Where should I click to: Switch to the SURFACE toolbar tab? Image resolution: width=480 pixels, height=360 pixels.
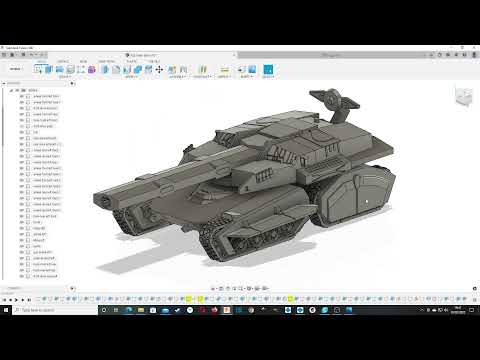point(63,61)
